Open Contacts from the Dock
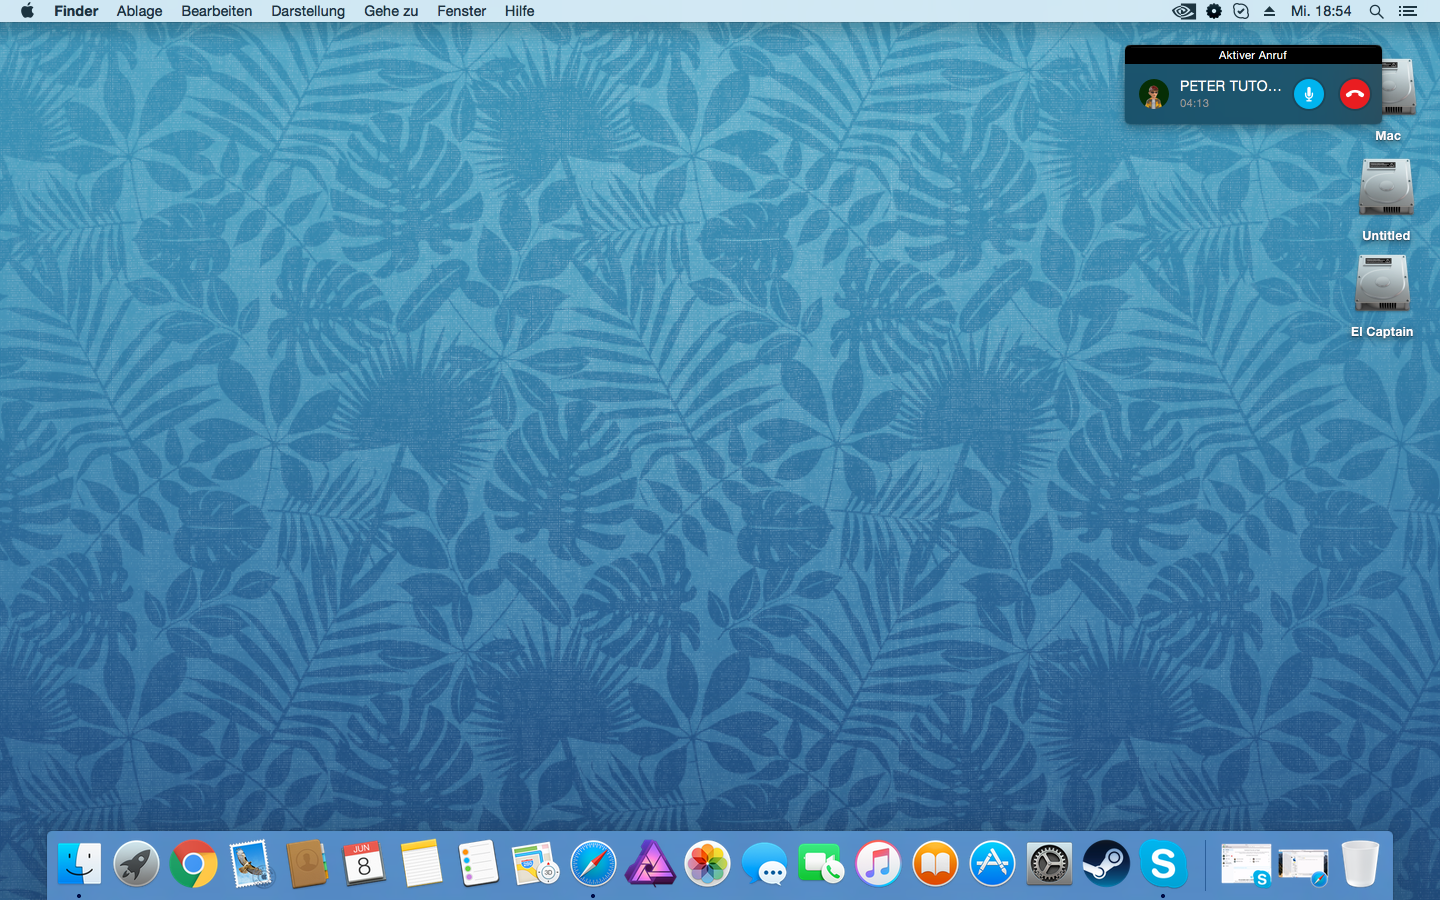 click(x=307, y=863)
